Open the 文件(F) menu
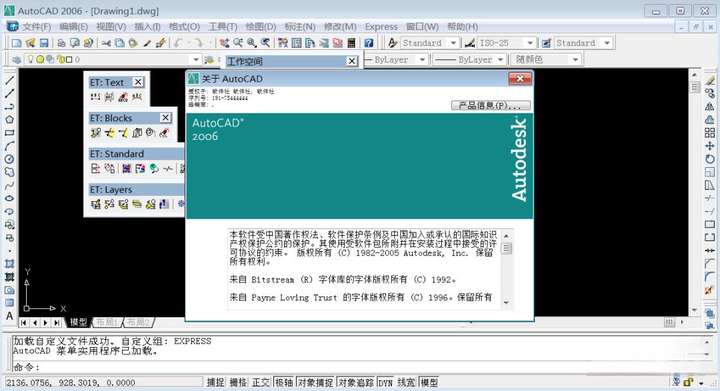The width and height of the screenshot is (720, 391). pyautogui.click(x=36, y=27)
